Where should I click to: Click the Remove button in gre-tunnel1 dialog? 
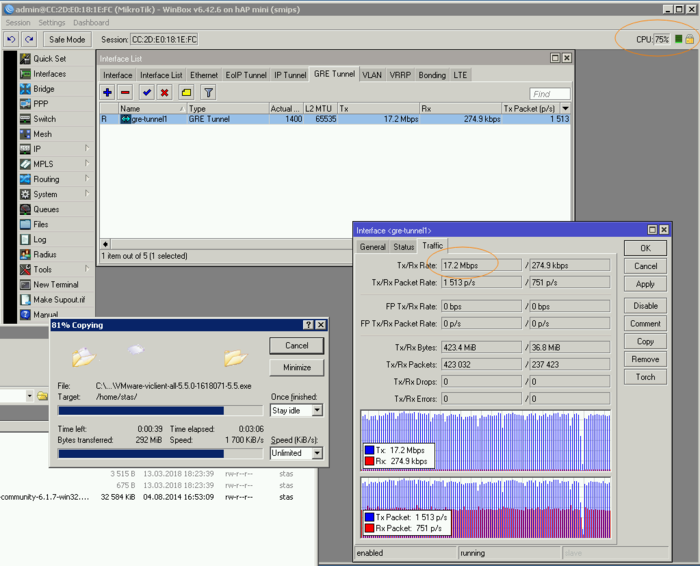click(x=646, y=359)
